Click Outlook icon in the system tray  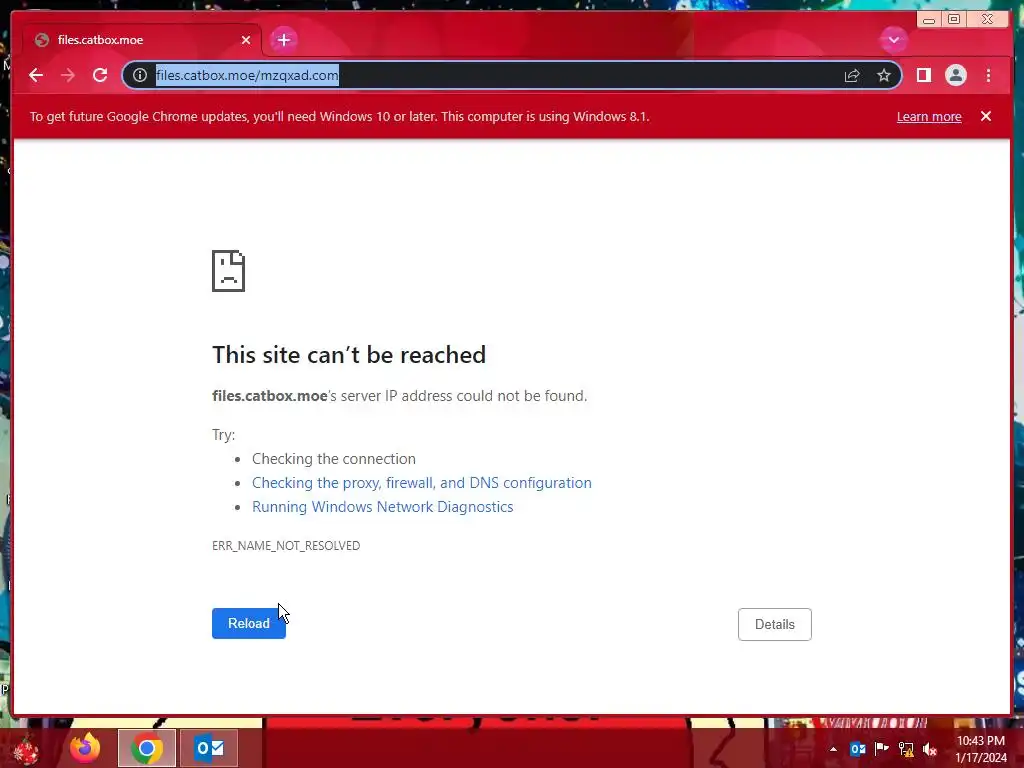(x=857, y=749)
